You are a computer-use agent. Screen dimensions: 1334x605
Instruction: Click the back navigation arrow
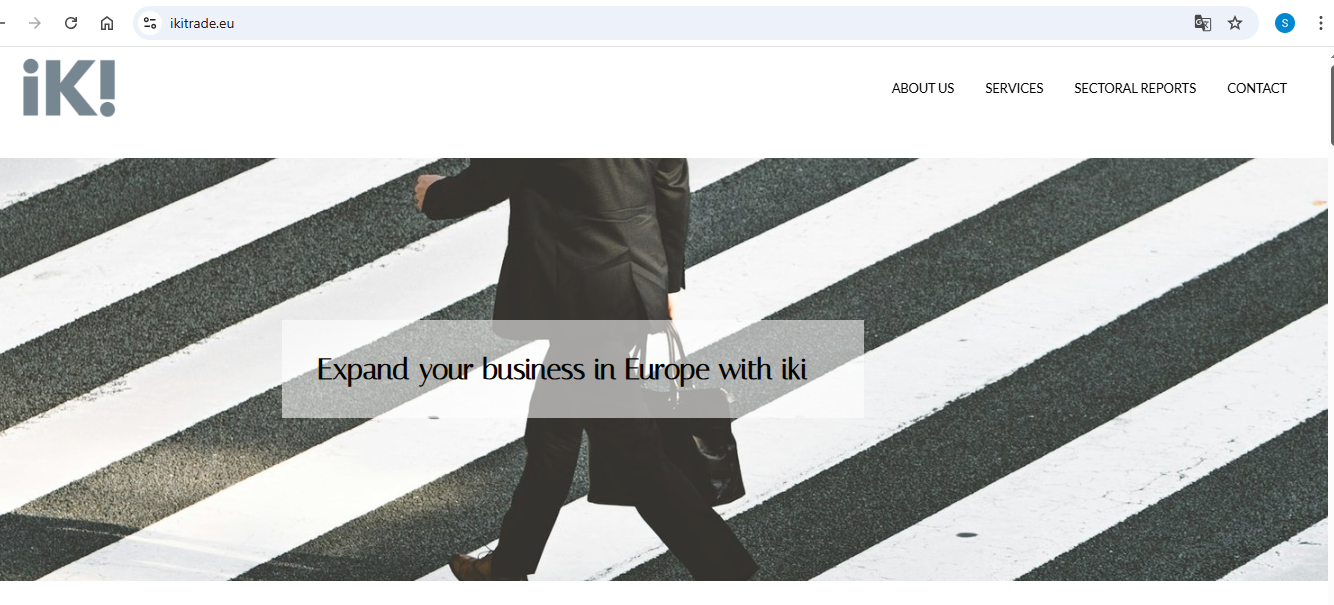(3, 23)
